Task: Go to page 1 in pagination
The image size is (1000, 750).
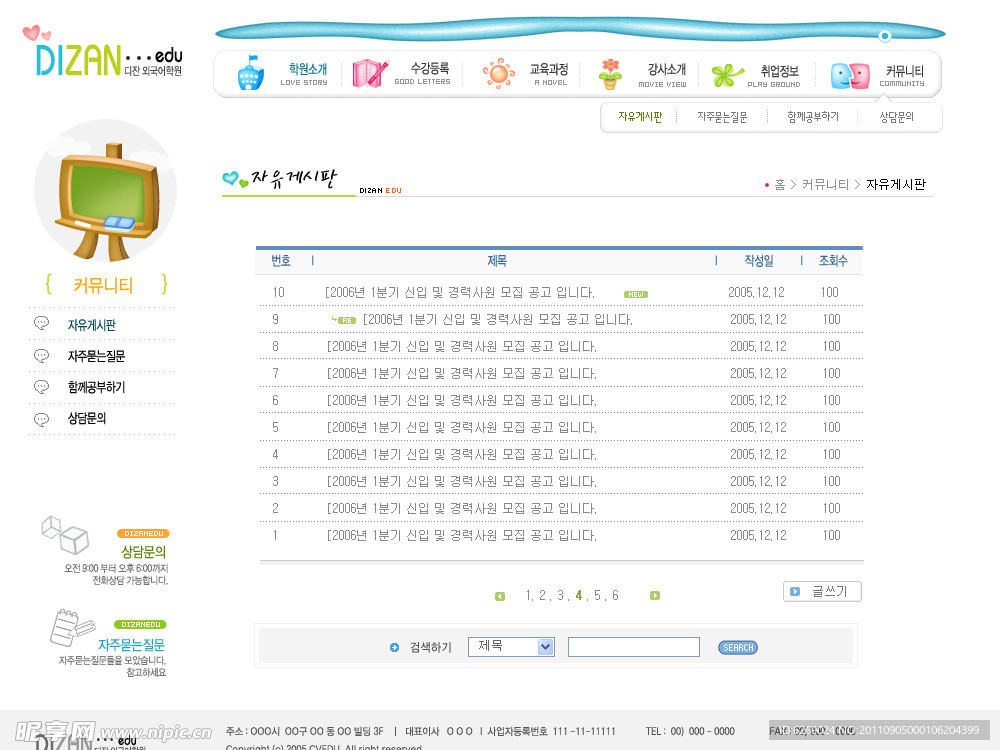Action: pos(528,595)
